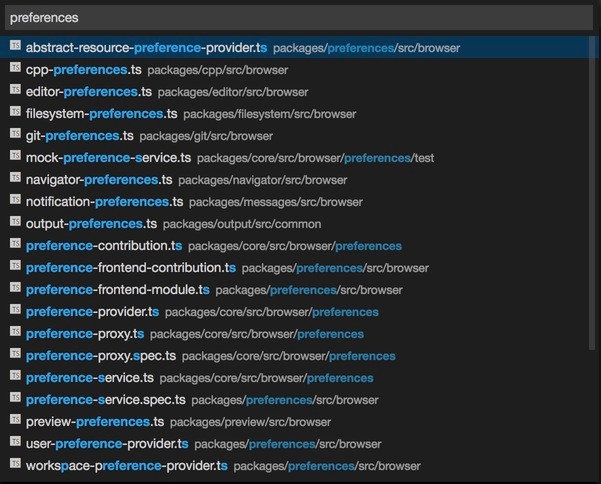Click path packages/git/src/browser

(206, 136)
